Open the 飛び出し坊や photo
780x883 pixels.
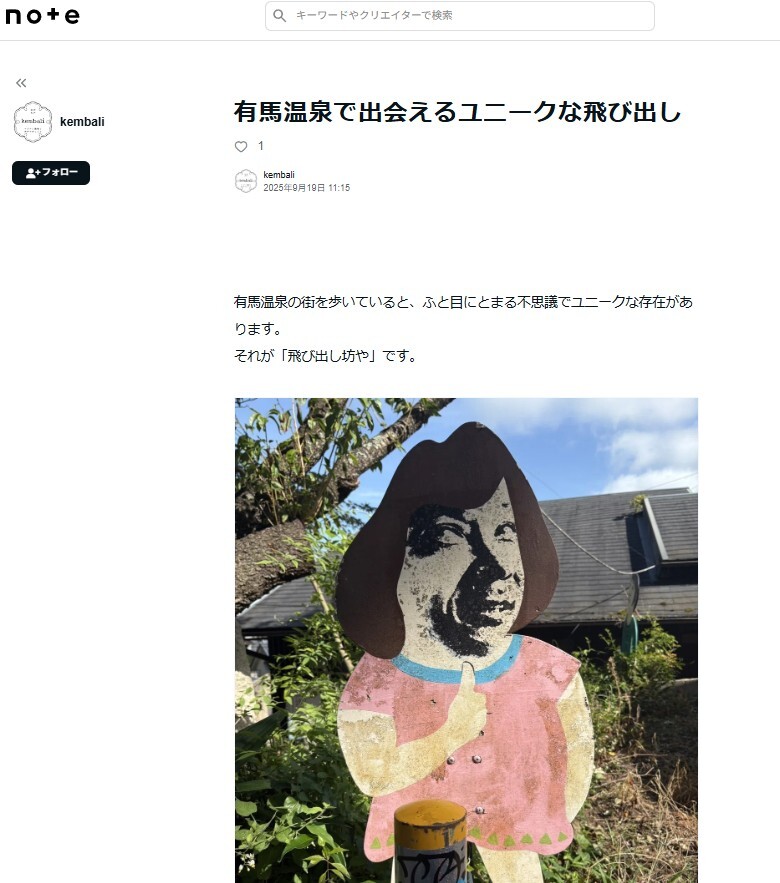coord(466,640)
